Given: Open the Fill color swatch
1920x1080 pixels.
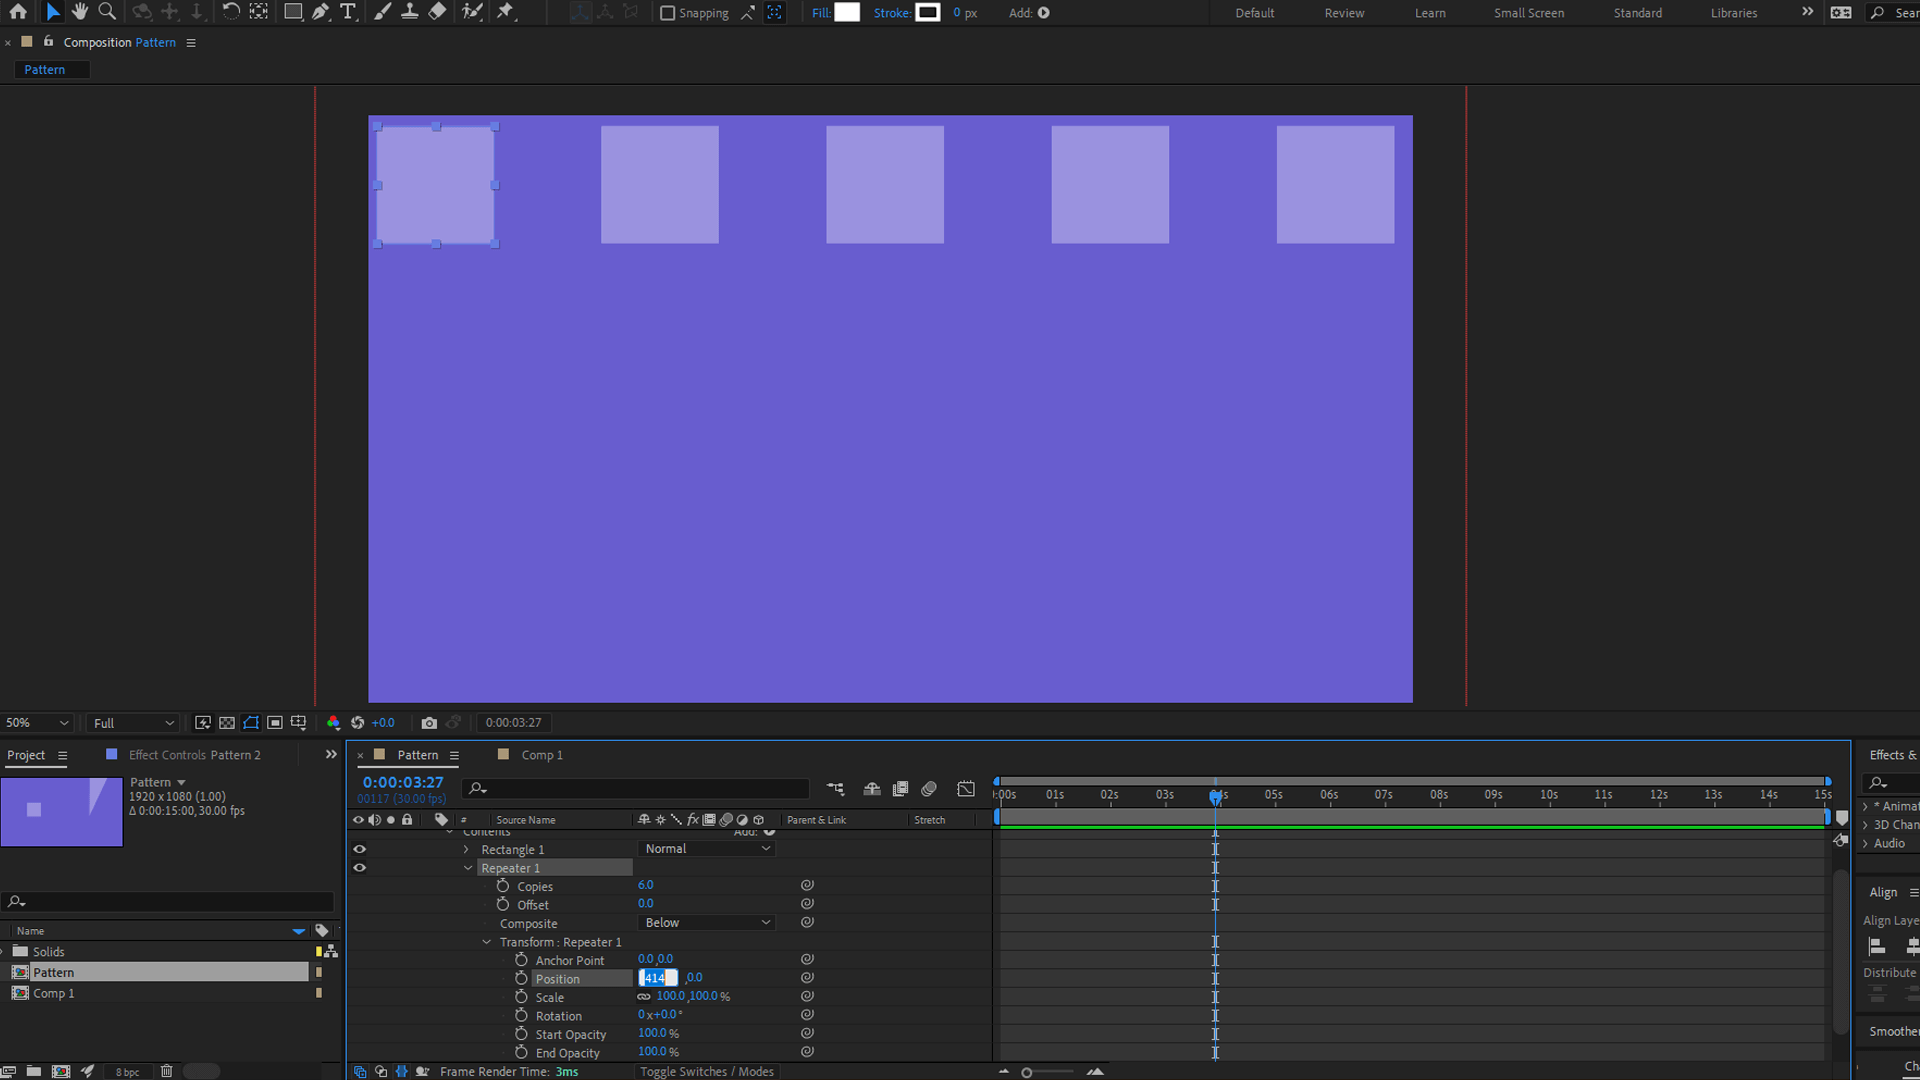Looking at the screenshot, I should (x=847, y=13).
